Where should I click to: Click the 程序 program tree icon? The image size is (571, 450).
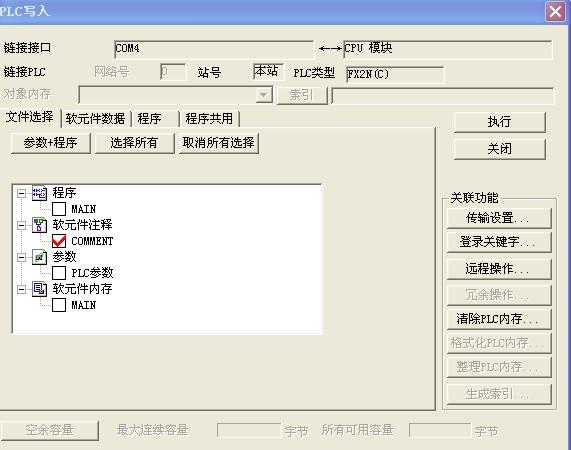[x=39, y=193]
